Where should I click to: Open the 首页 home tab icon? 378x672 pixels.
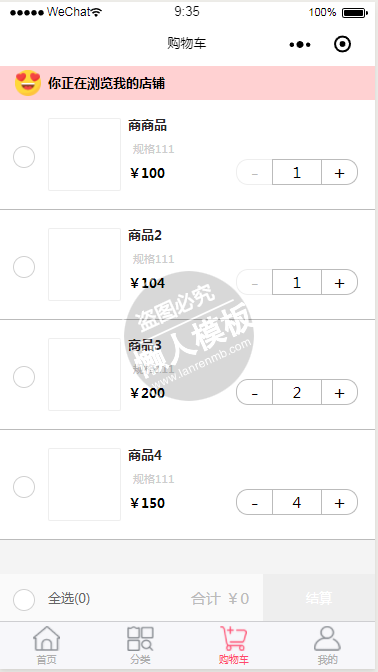(46, 639)
